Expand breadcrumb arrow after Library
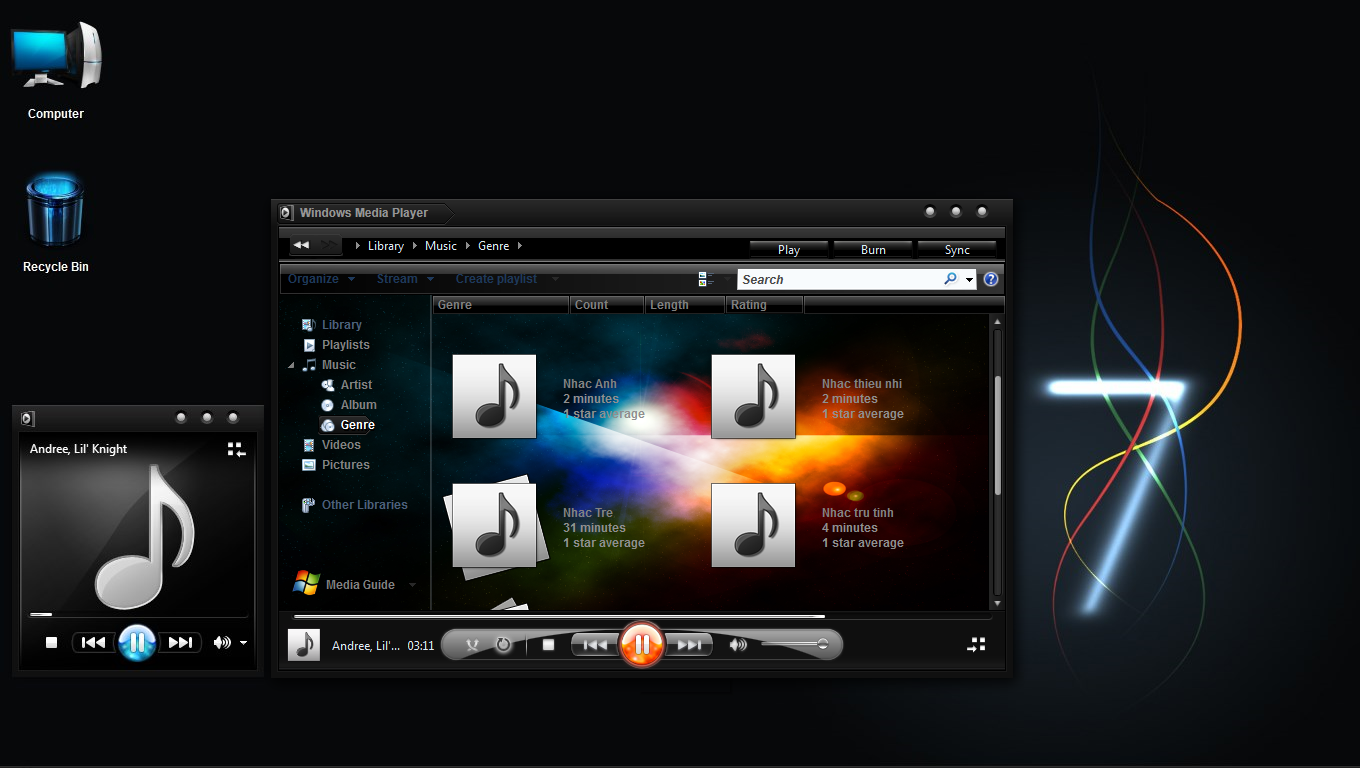 pos(414,245)
